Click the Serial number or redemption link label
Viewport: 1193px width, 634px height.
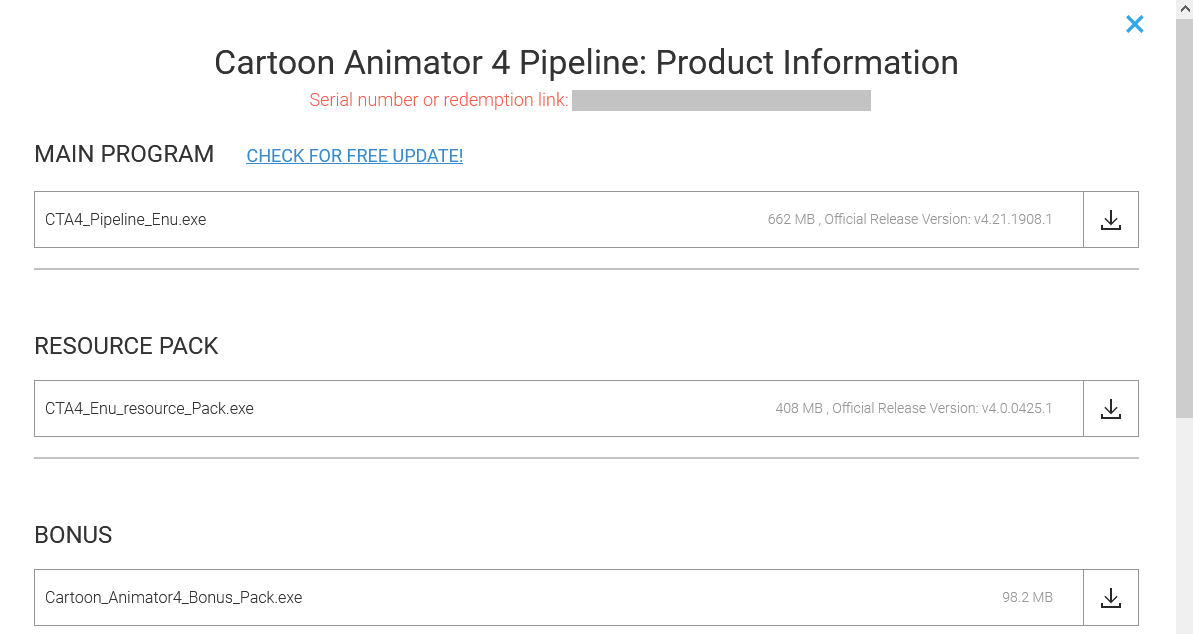438,100
